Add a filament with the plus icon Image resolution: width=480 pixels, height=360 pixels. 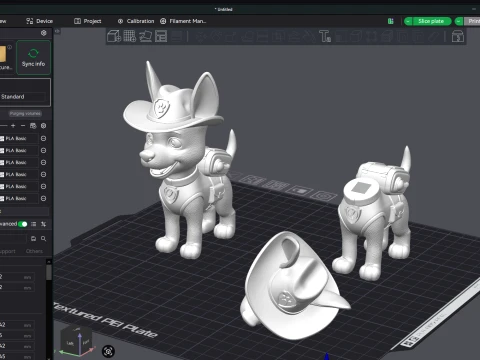(13, 126)
